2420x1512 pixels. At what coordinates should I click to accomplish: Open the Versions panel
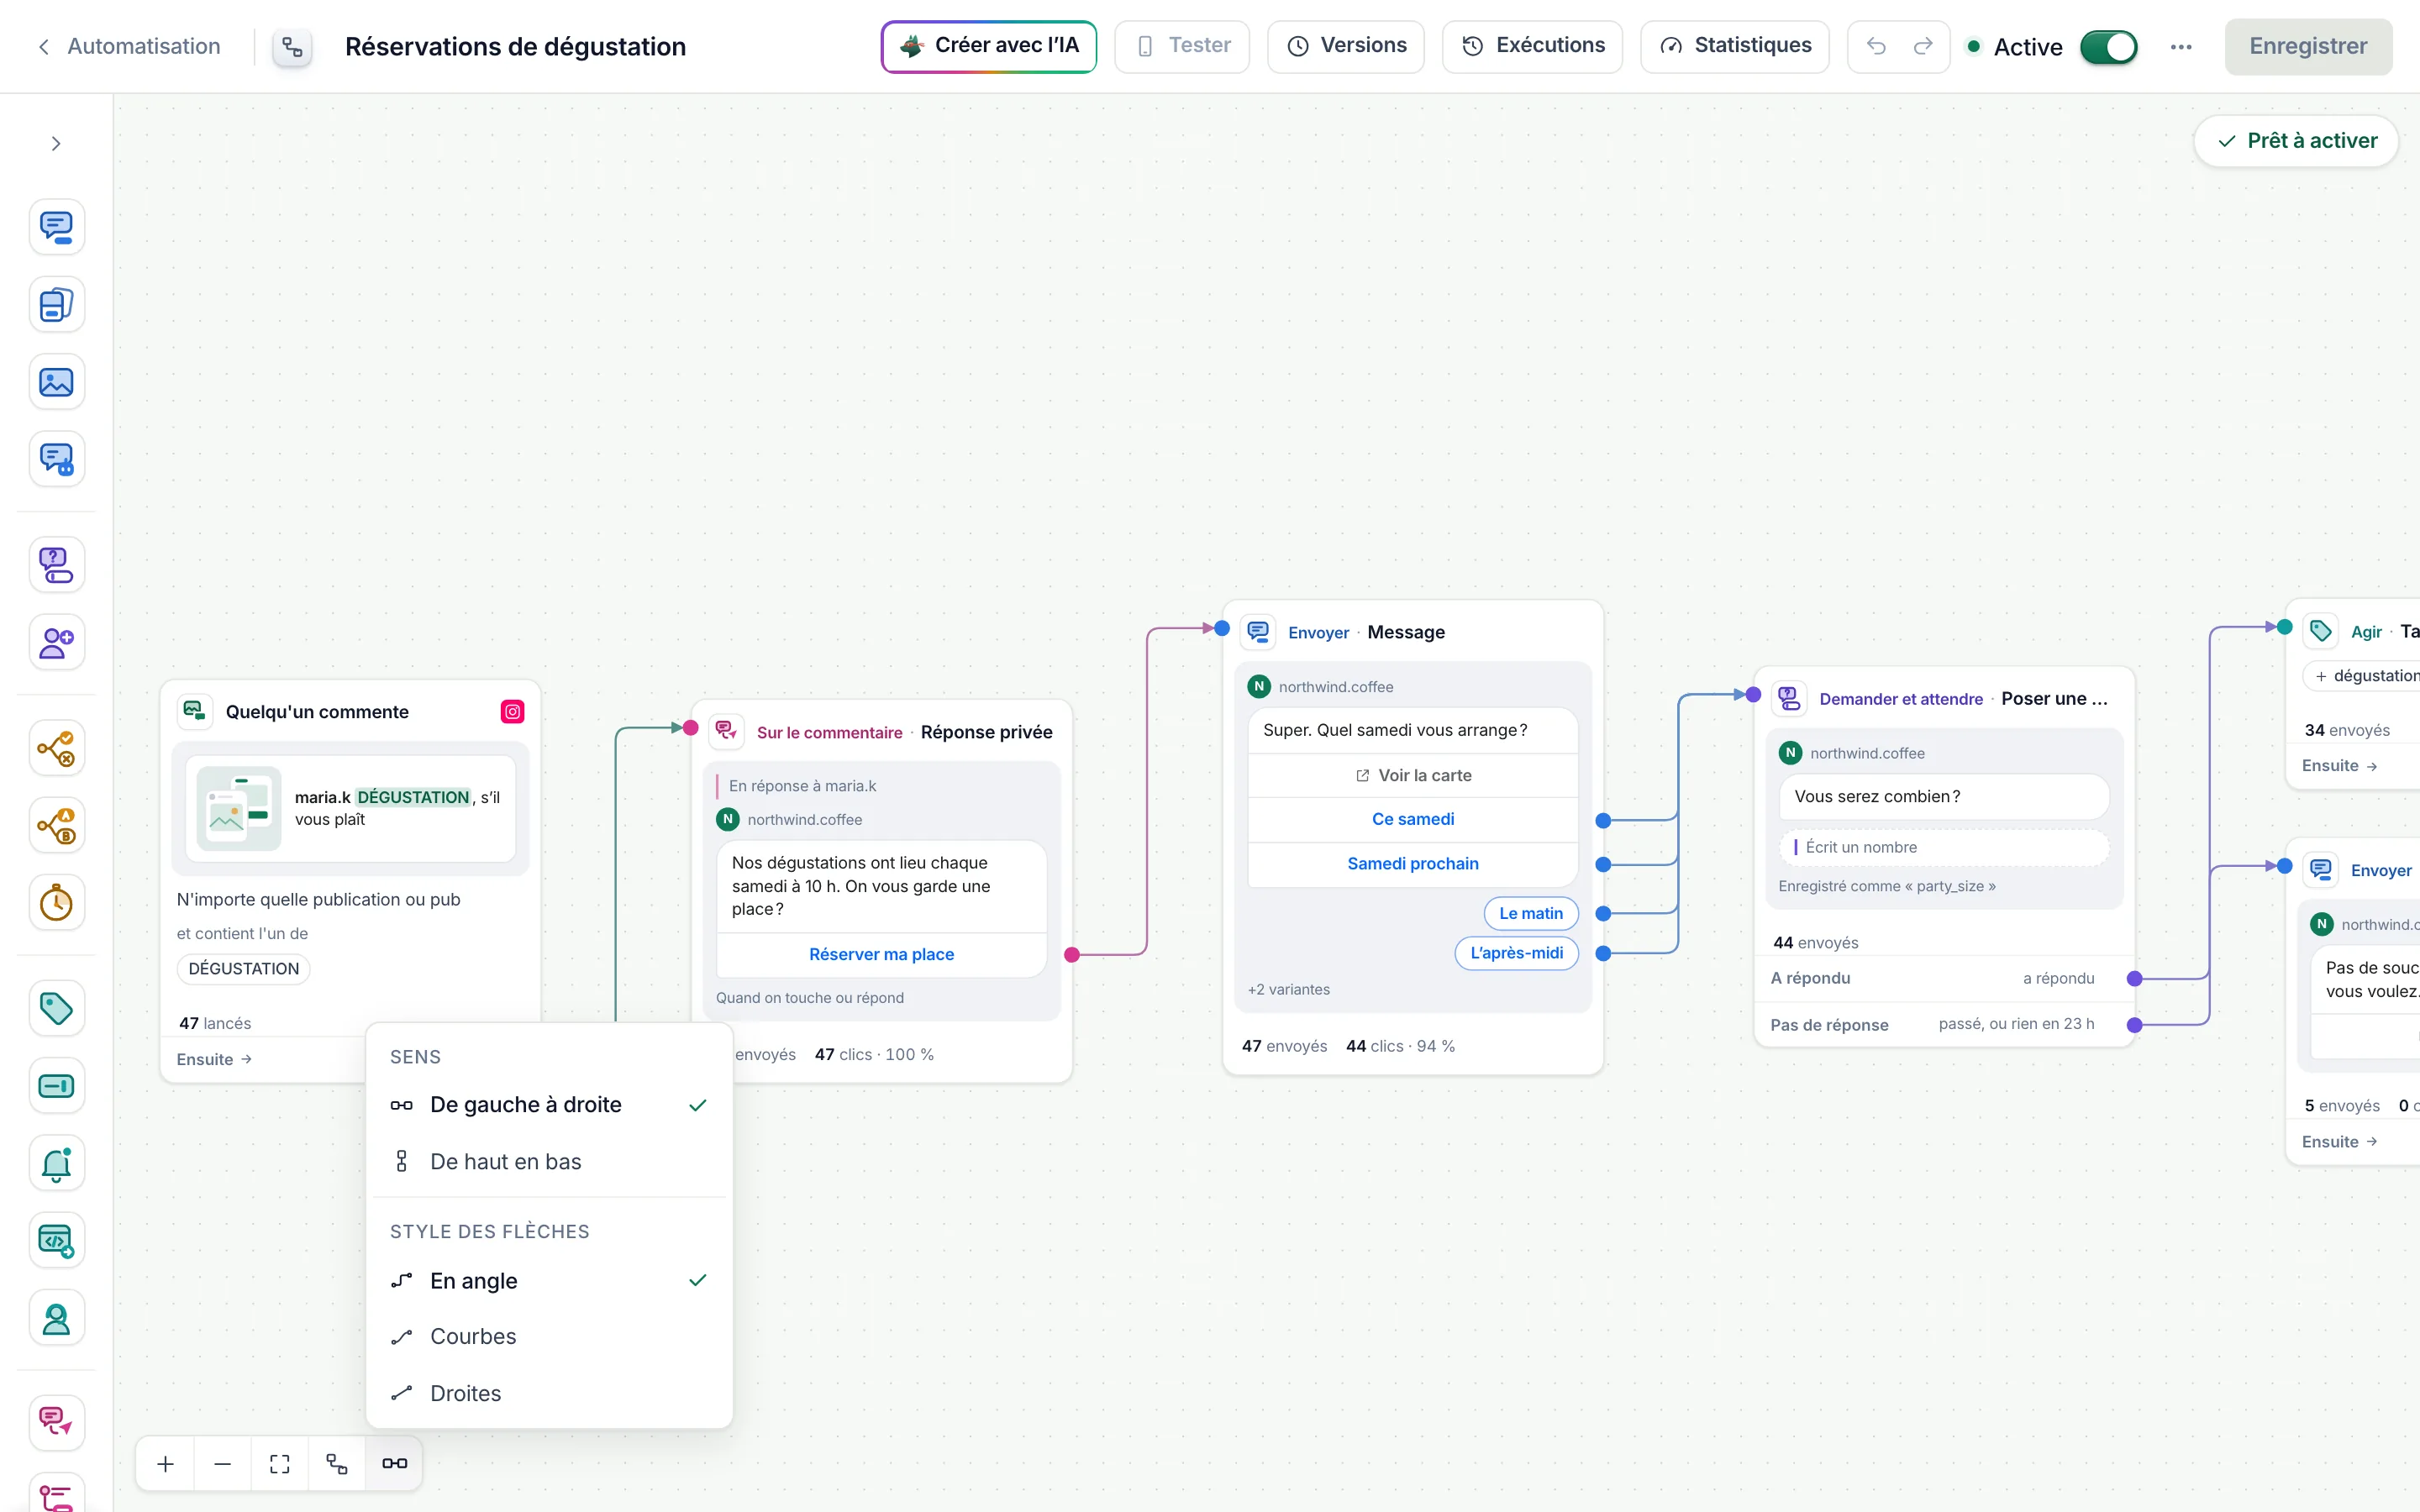pyautogui.click(x=1345, y=46)
